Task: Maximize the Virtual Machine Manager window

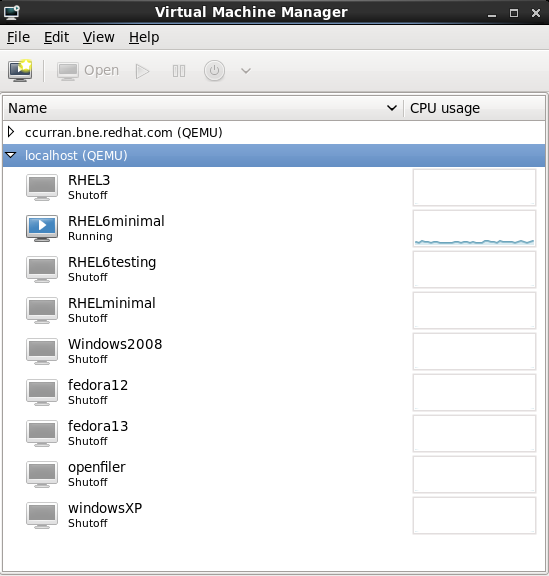Action: point(514,13)
